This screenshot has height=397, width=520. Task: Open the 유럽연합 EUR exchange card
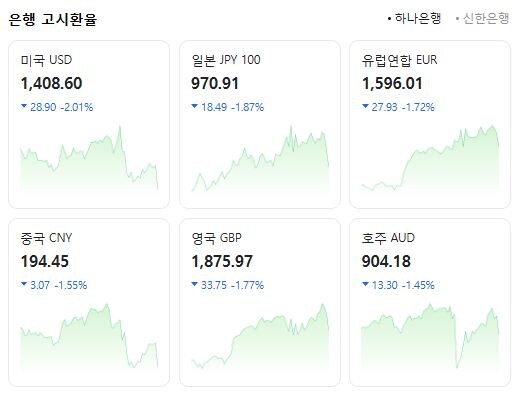pyautogui.click(x=430, y=125)
